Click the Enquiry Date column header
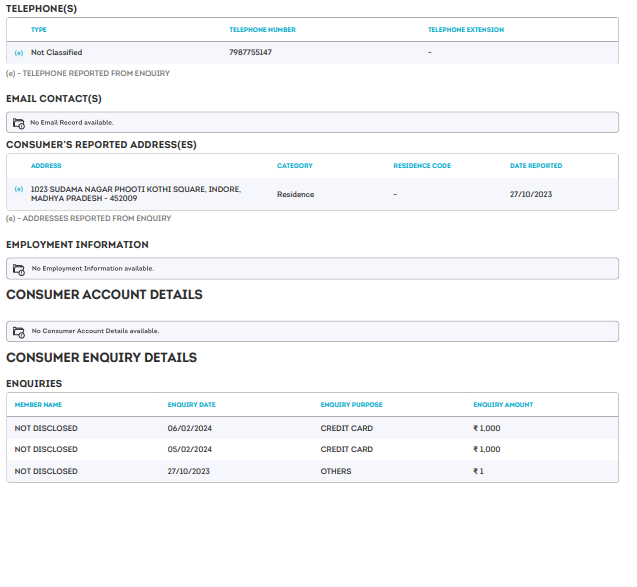 coord(191,405)
